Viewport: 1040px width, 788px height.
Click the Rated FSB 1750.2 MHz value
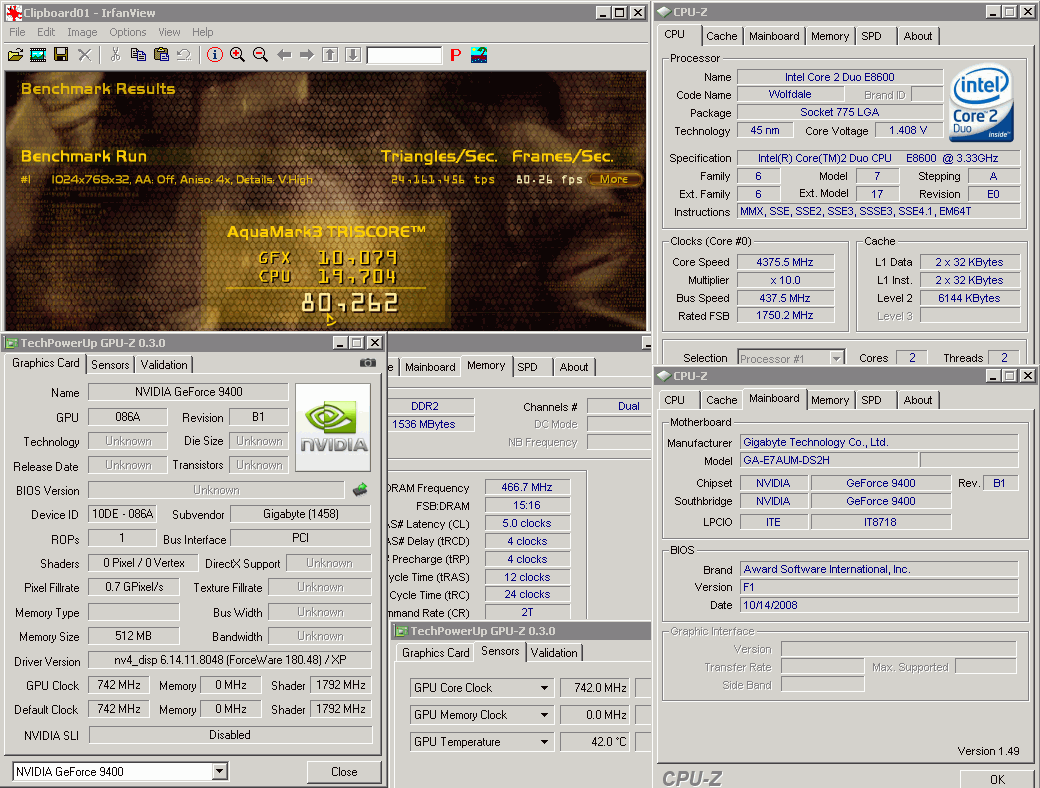(x=785, y=315)
